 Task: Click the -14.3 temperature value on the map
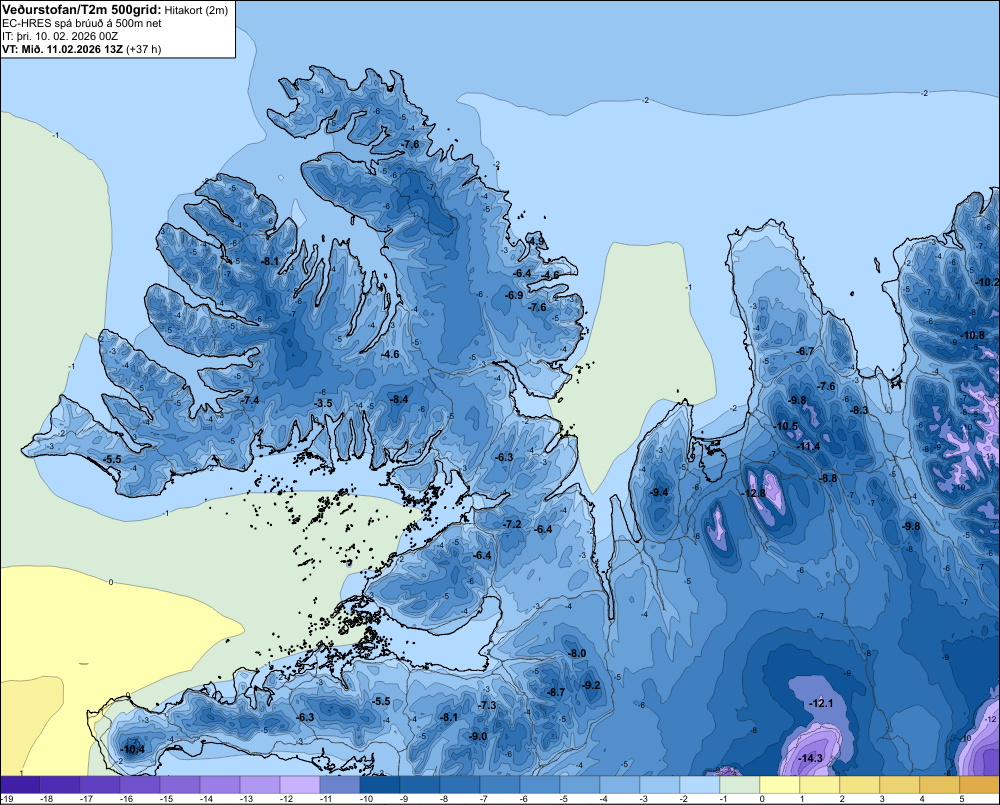click(810, 758)
